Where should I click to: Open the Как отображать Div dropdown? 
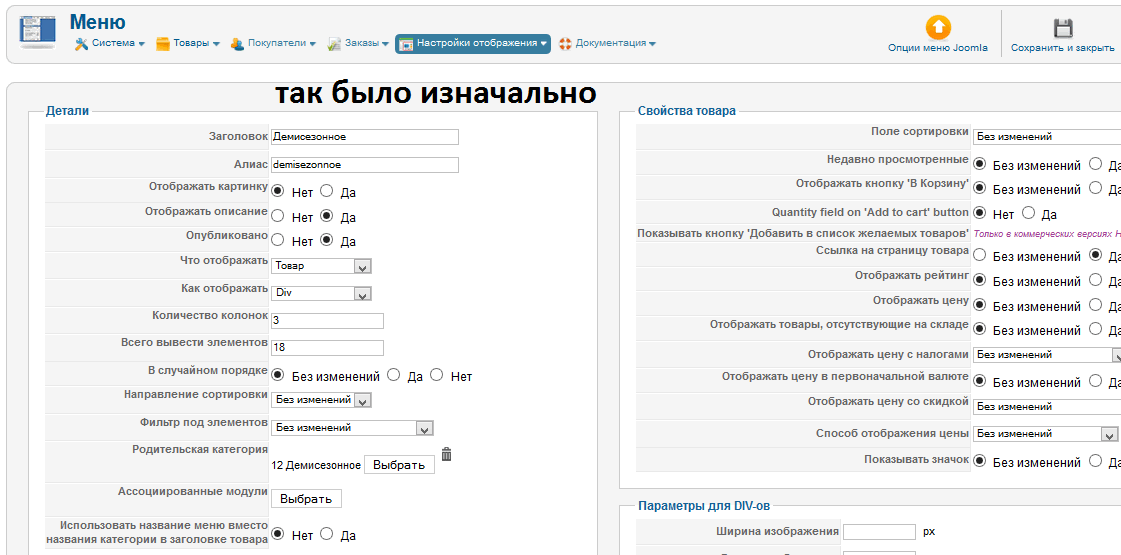coord(321,293)
